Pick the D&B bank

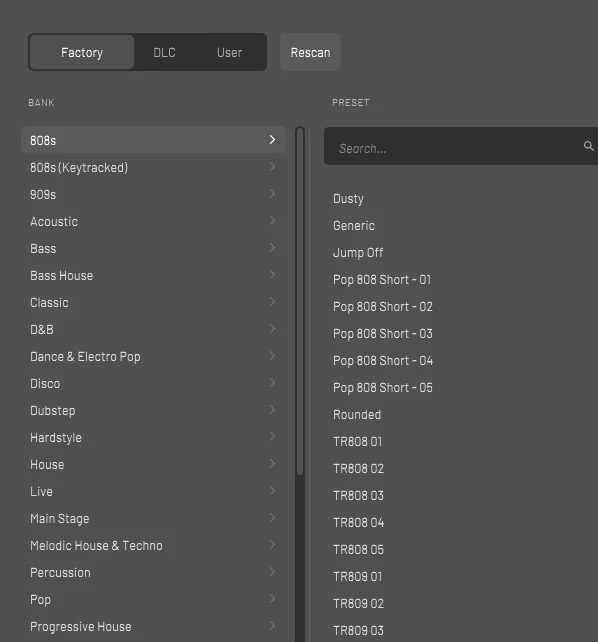click(42, 330)
